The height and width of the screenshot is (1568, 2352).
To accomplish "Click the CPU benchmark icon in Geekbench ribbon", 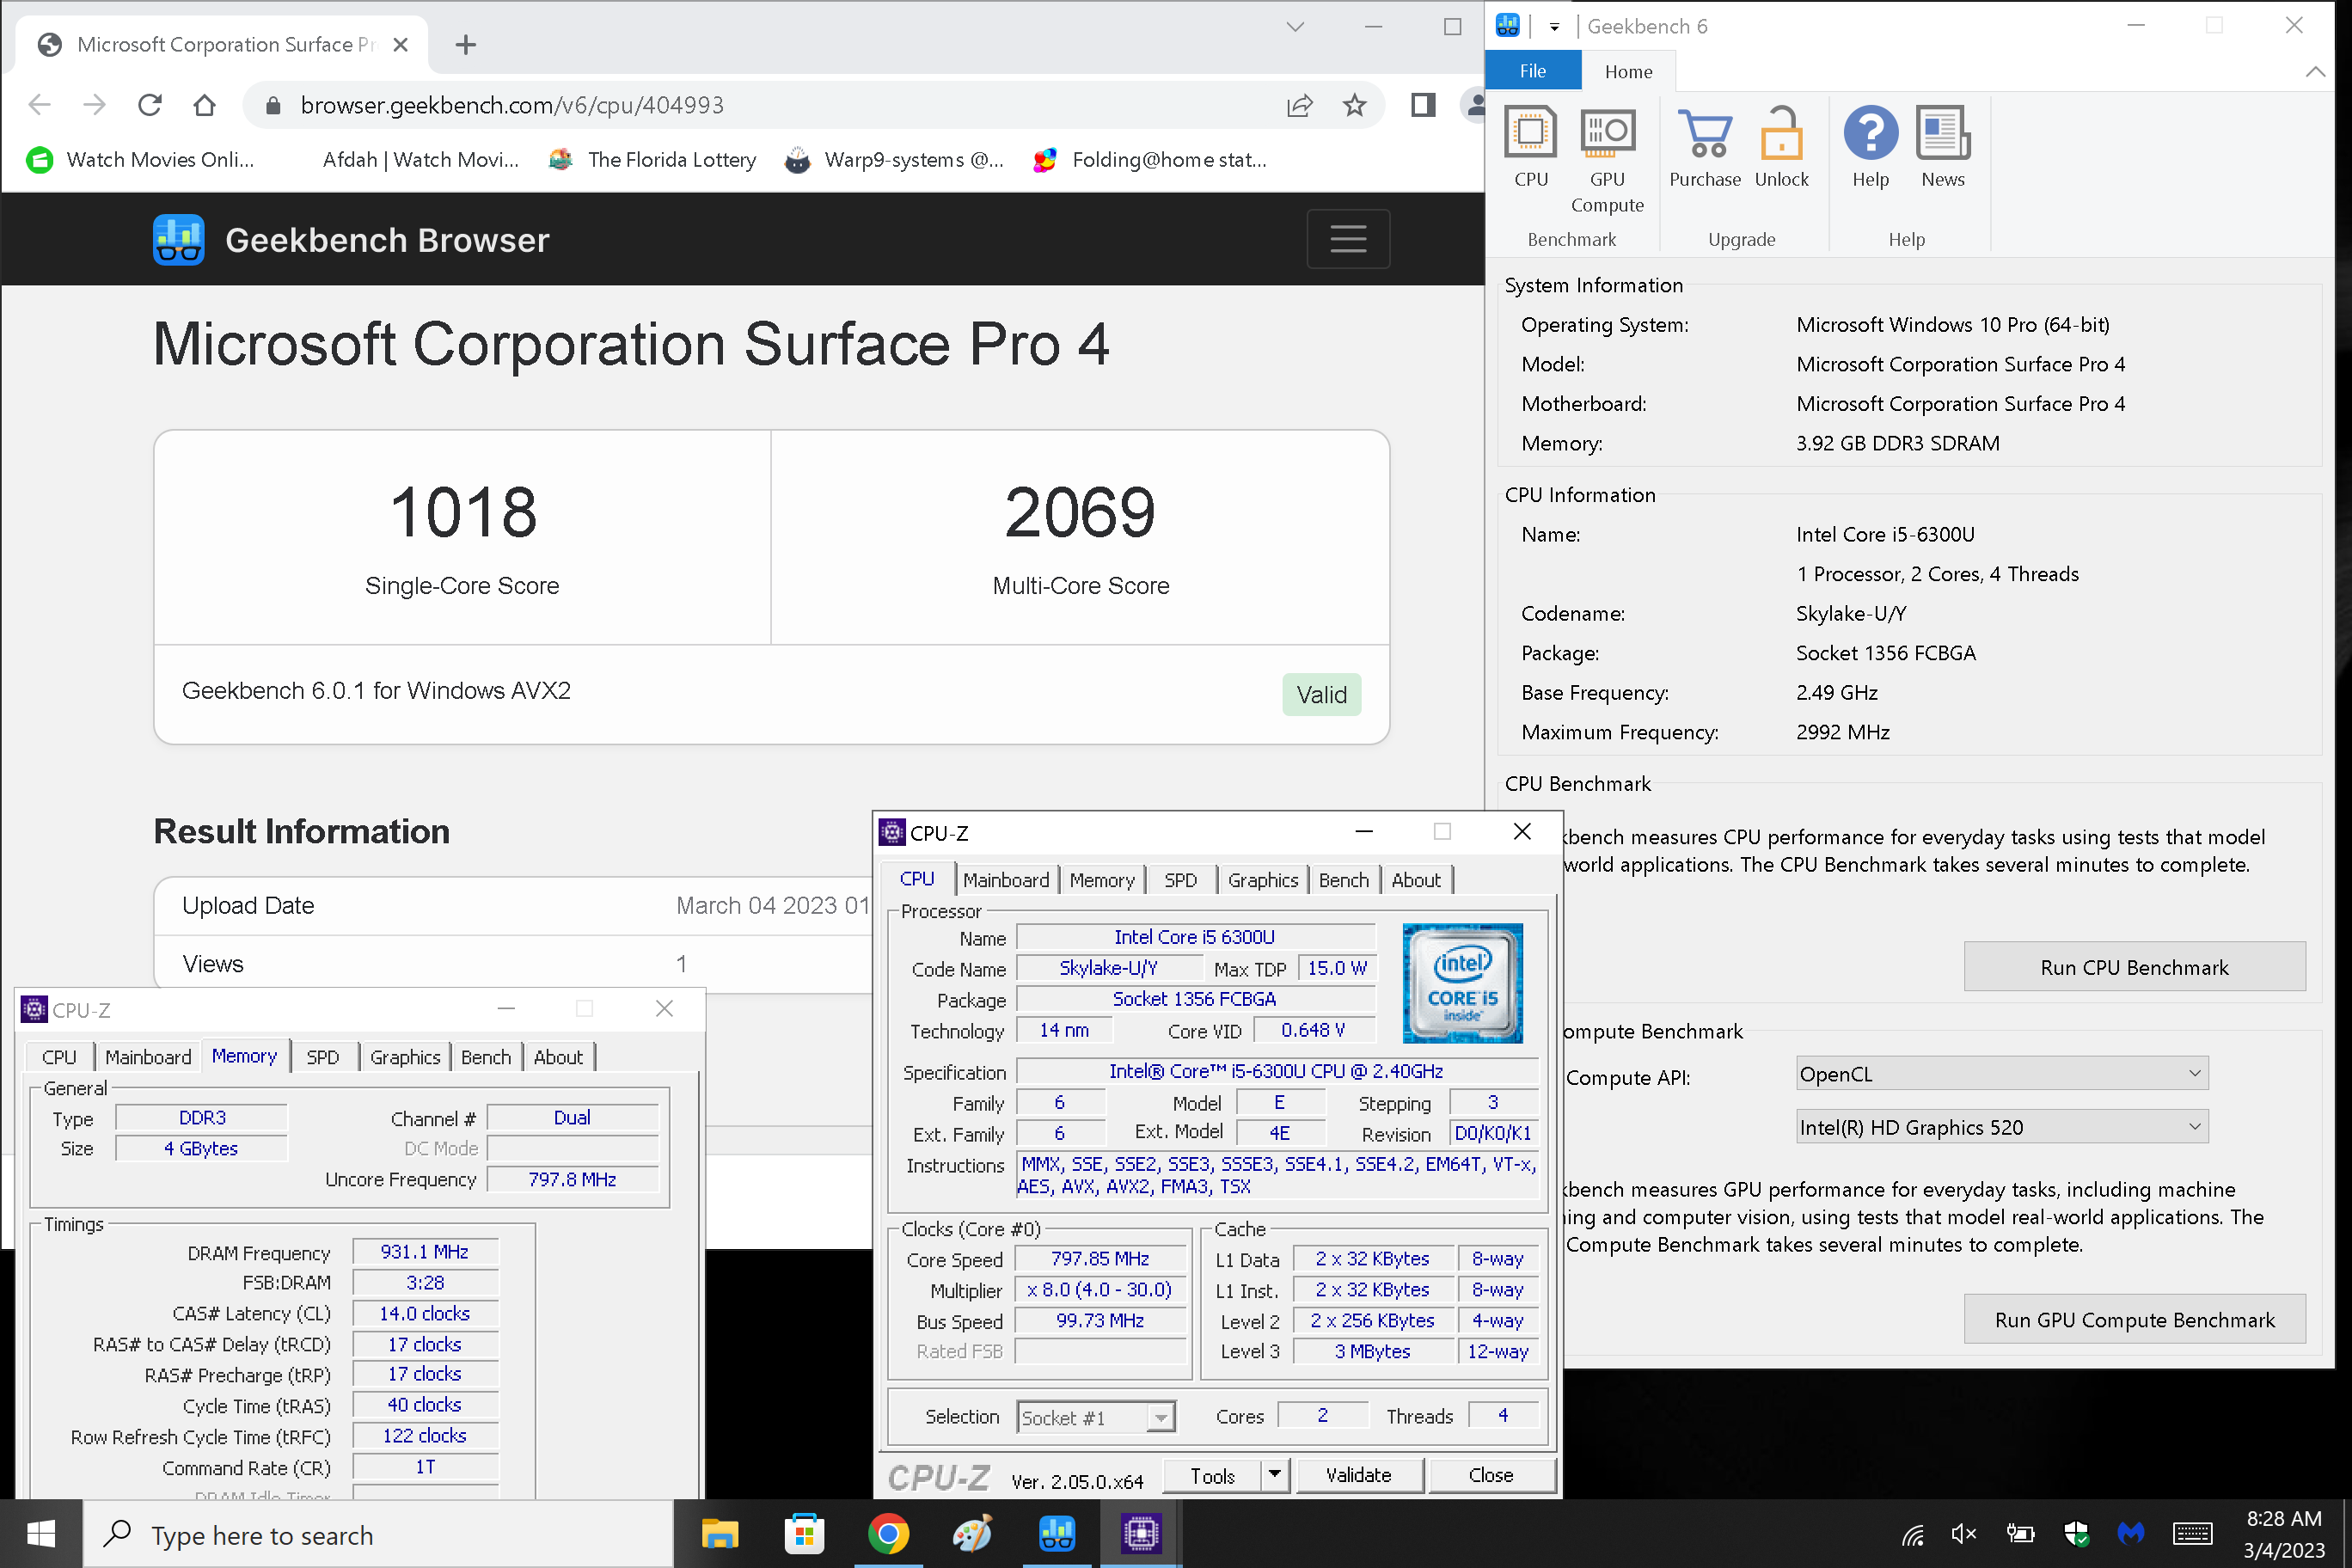I will [x=1530, y=147].
